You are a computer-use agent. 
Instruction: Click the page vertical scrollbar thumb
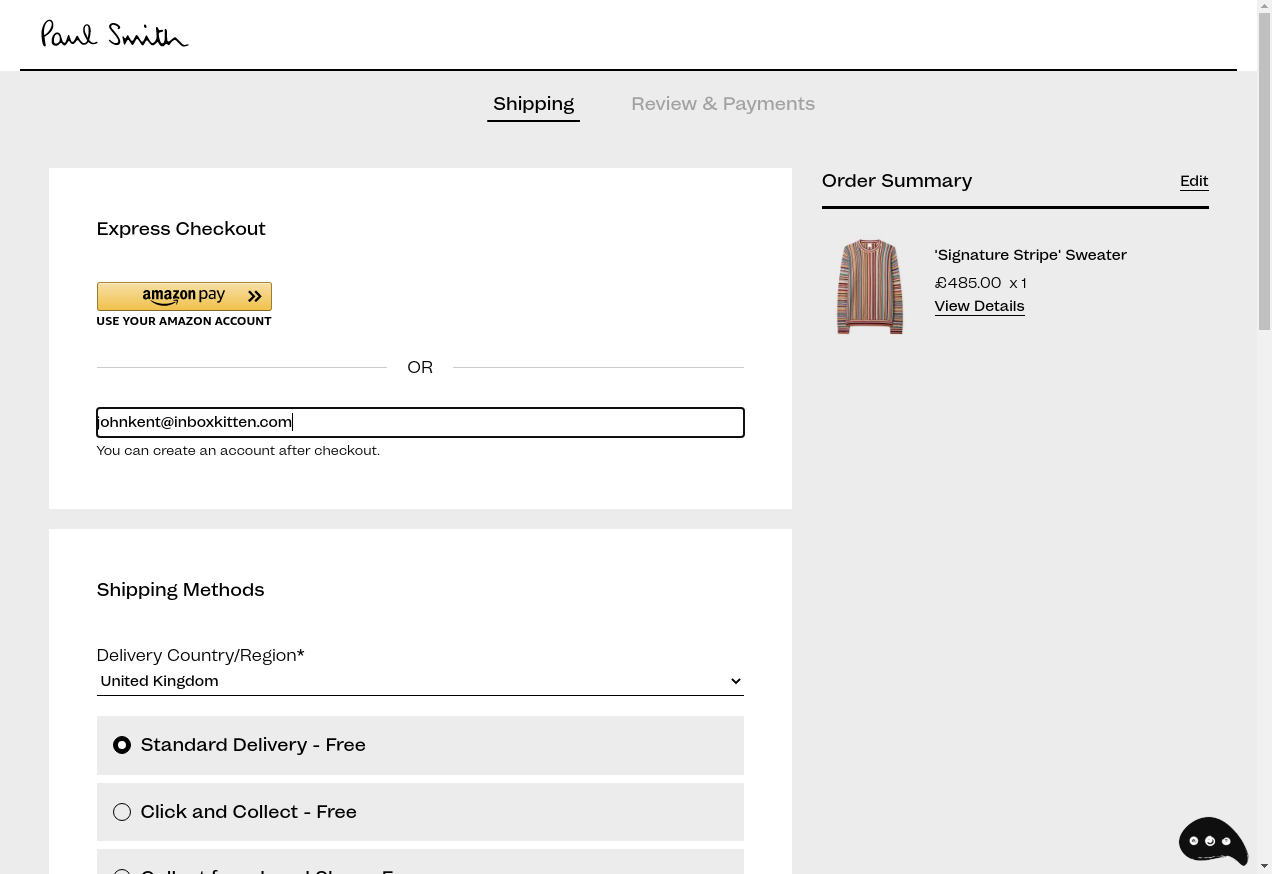coord(1264,171)
